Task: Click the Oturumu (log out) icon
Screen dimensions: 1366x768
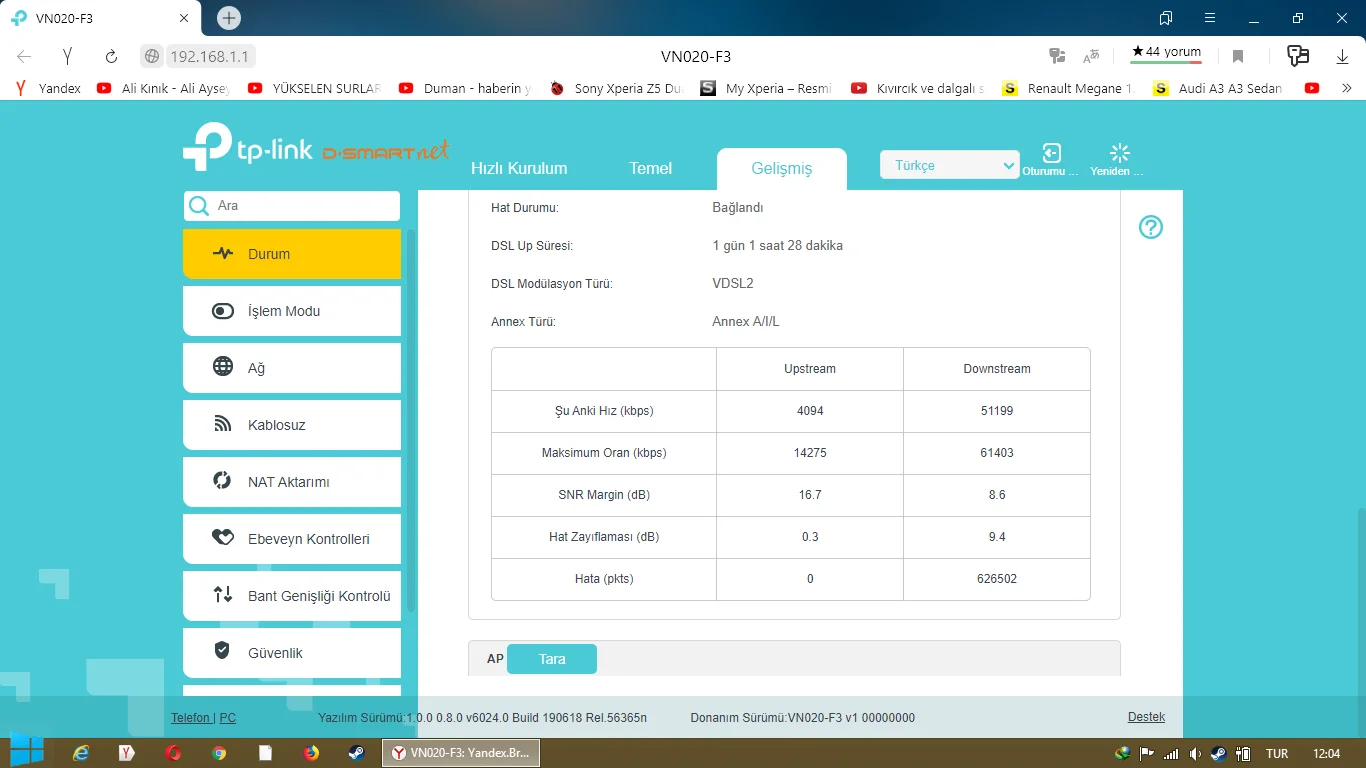Action: point(1051,153)
